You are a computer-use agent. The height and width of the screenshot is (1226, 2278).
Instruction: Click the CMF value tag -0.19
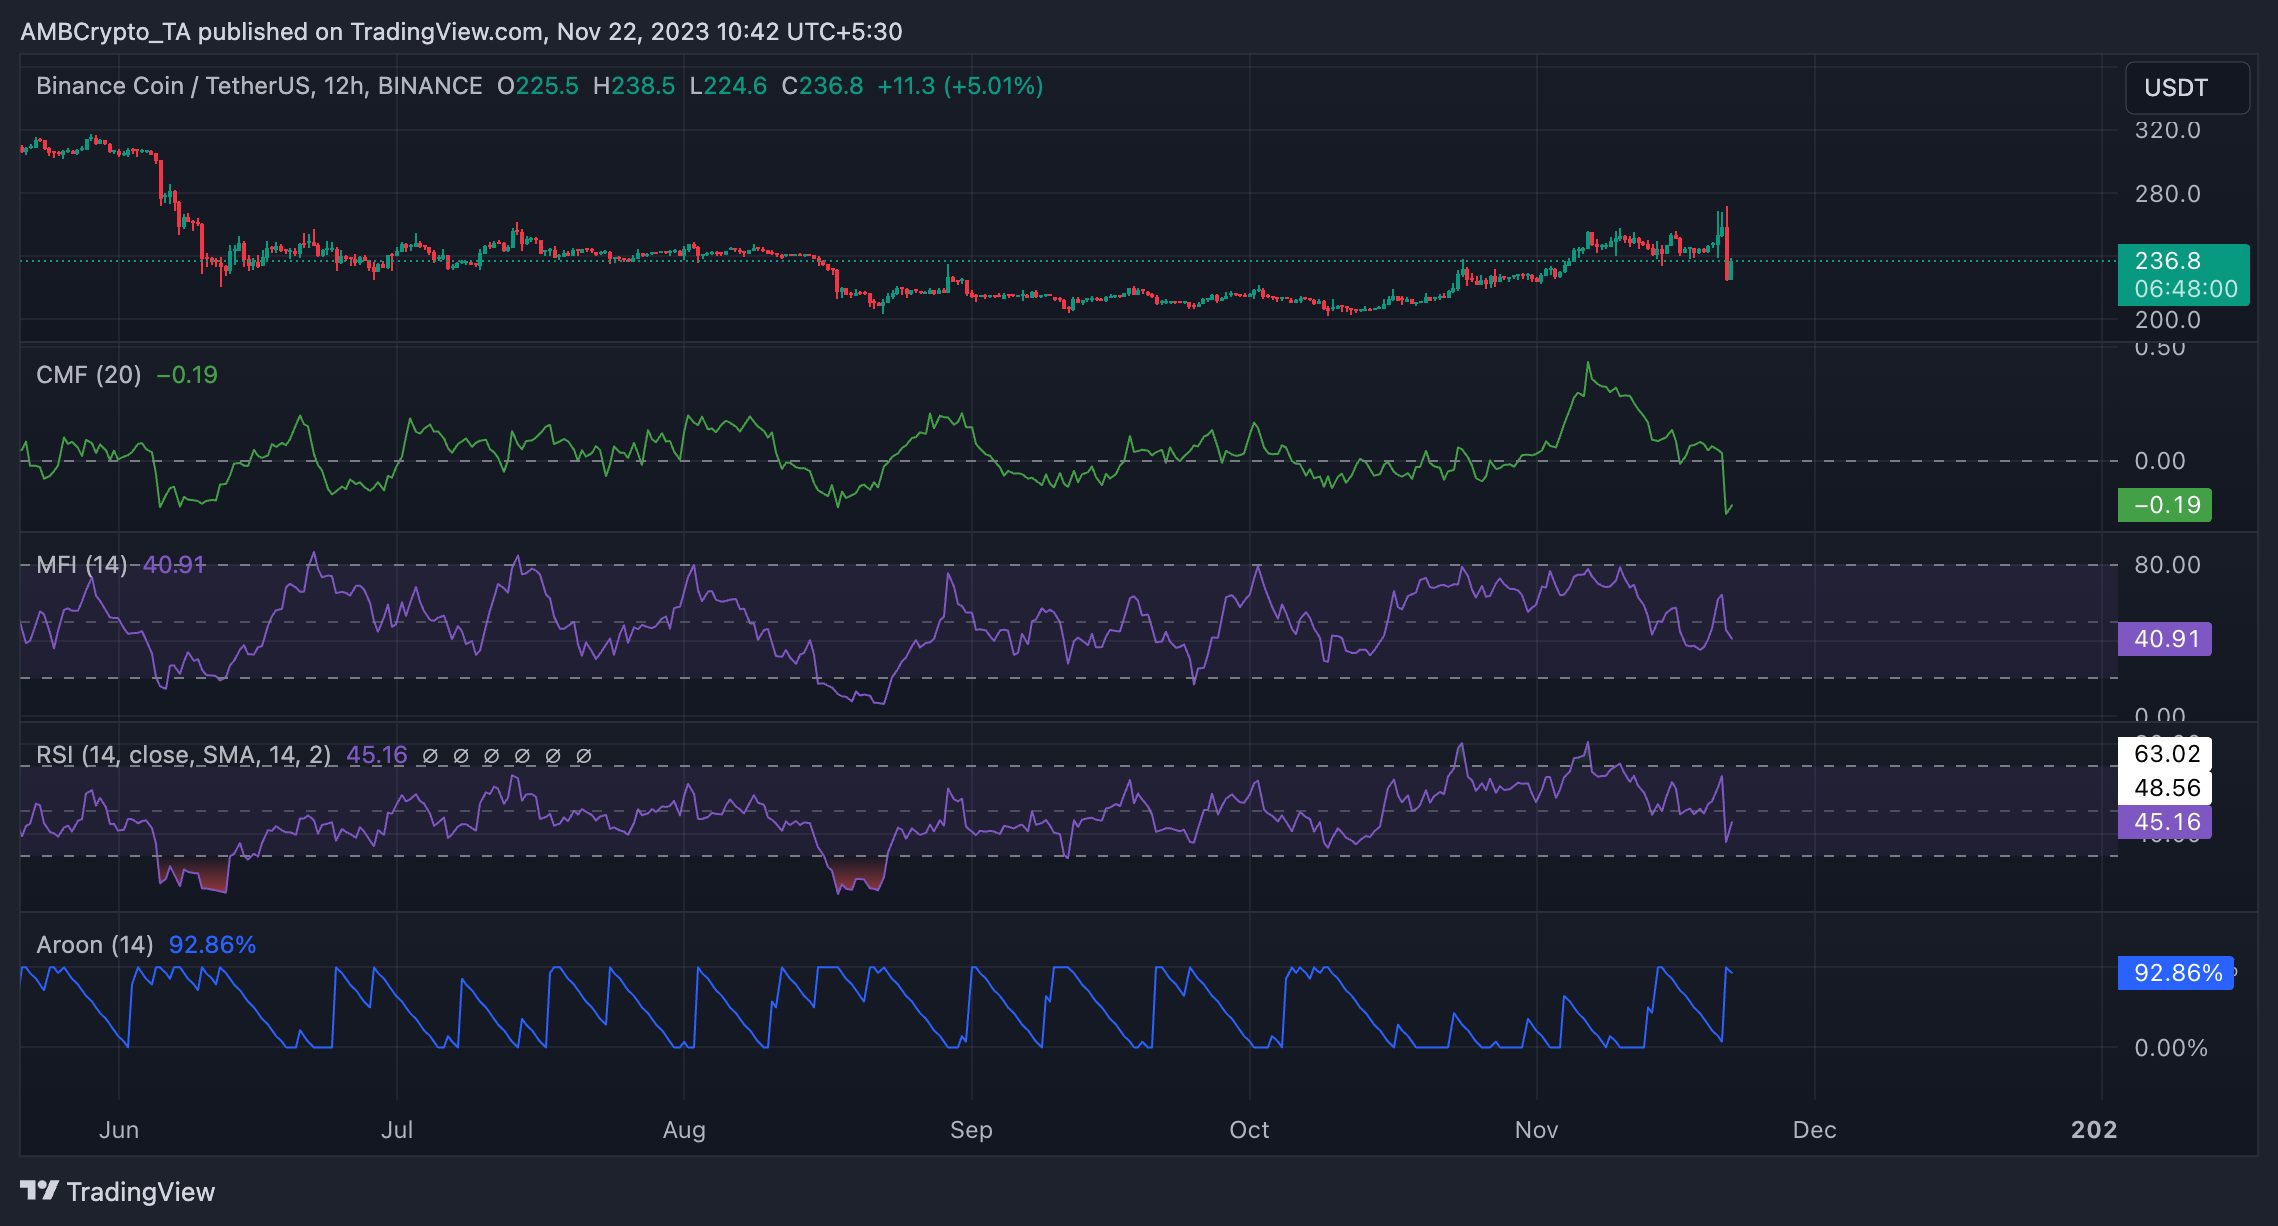point(2165,505)
